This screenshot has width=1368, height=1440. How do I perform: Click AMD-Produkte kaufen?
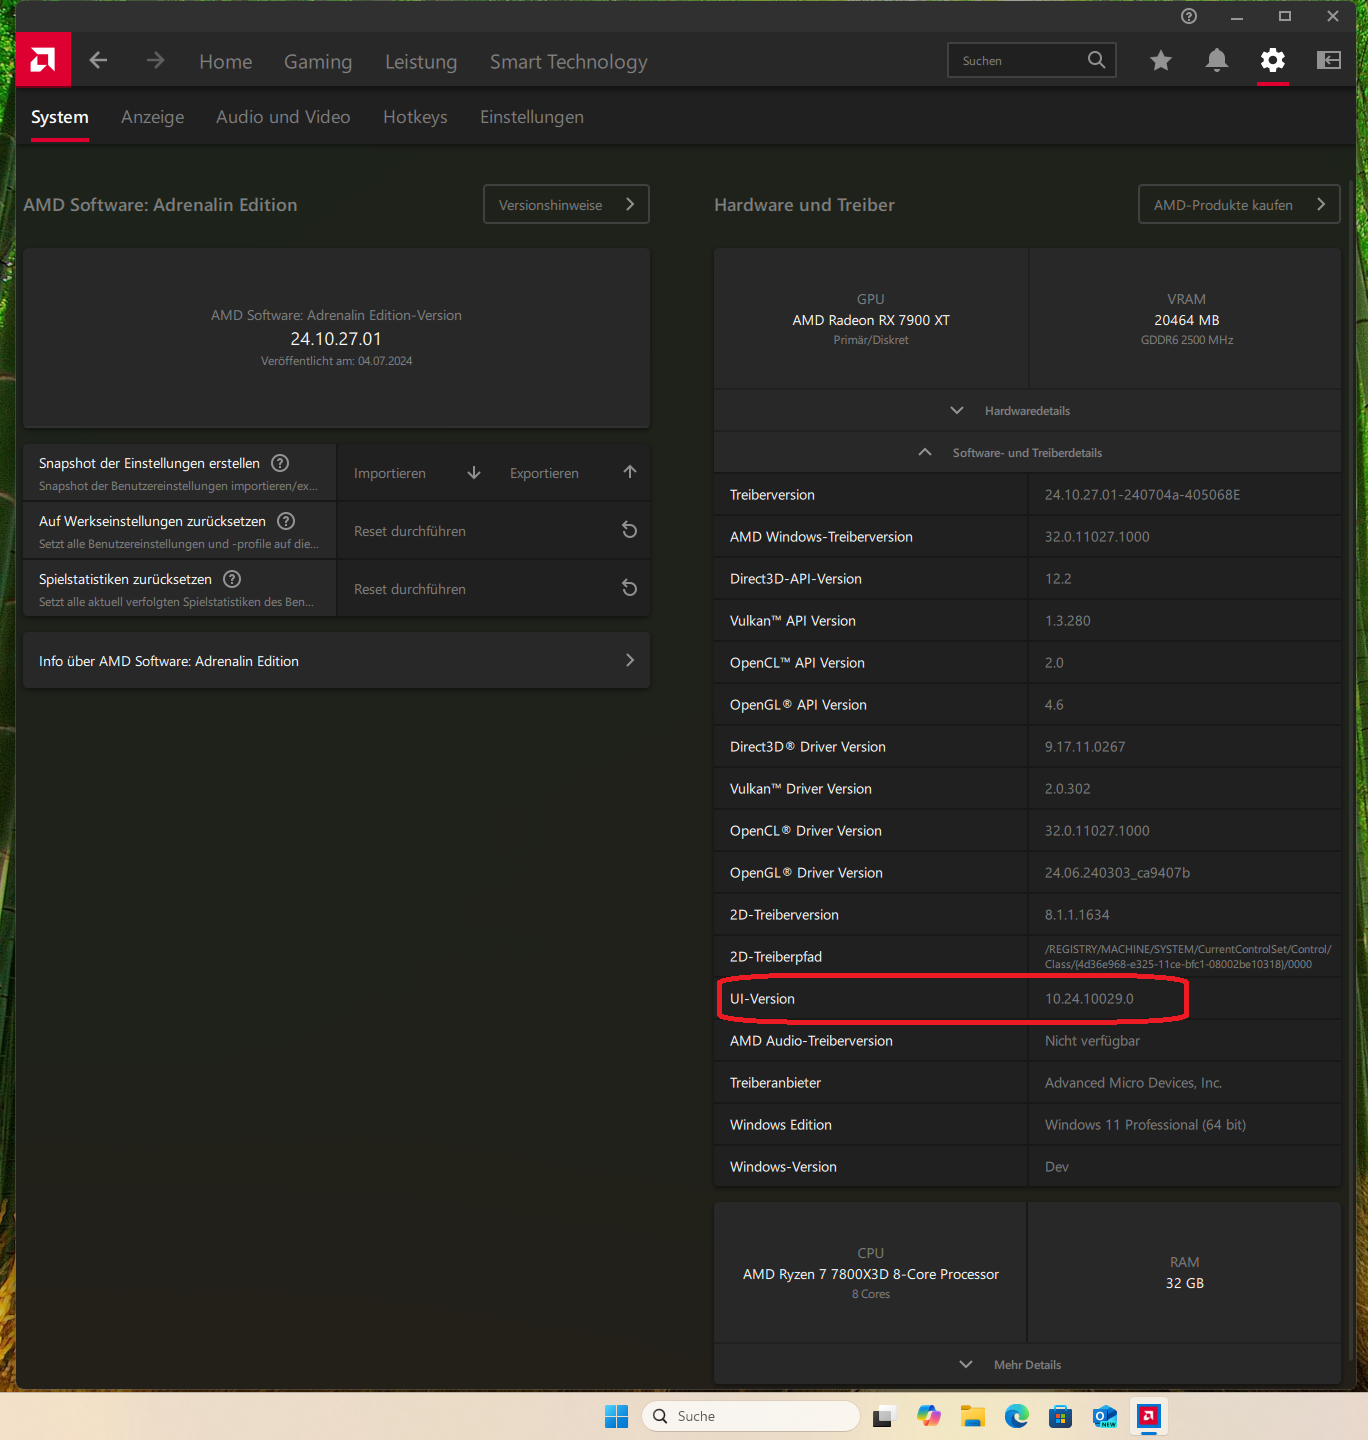[1238, 204]
